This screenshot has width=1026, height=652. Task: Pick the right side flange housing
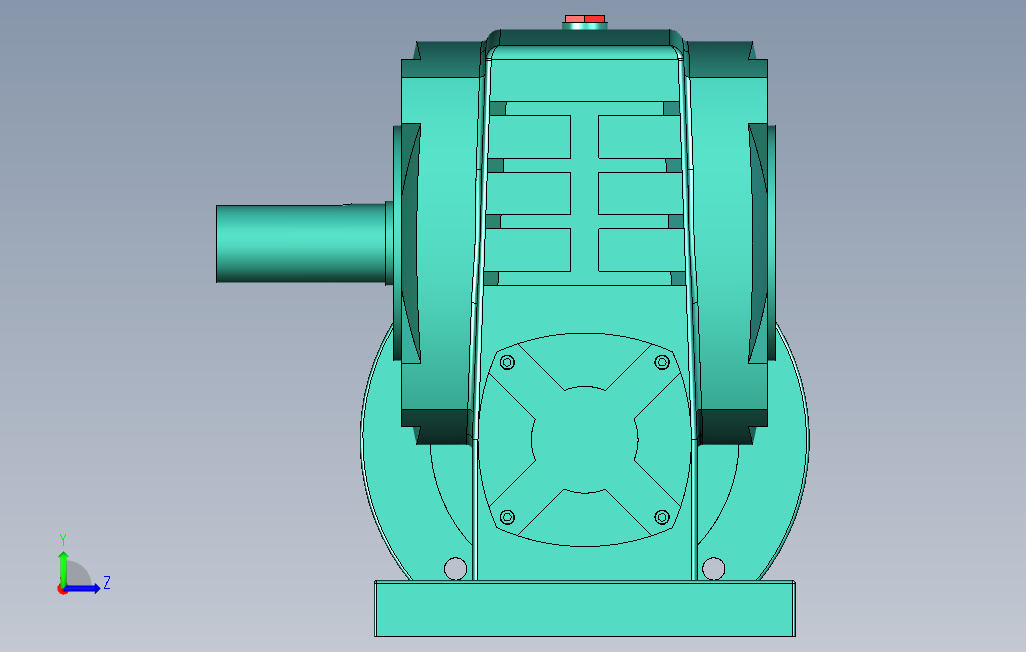[x=728, y=242]
